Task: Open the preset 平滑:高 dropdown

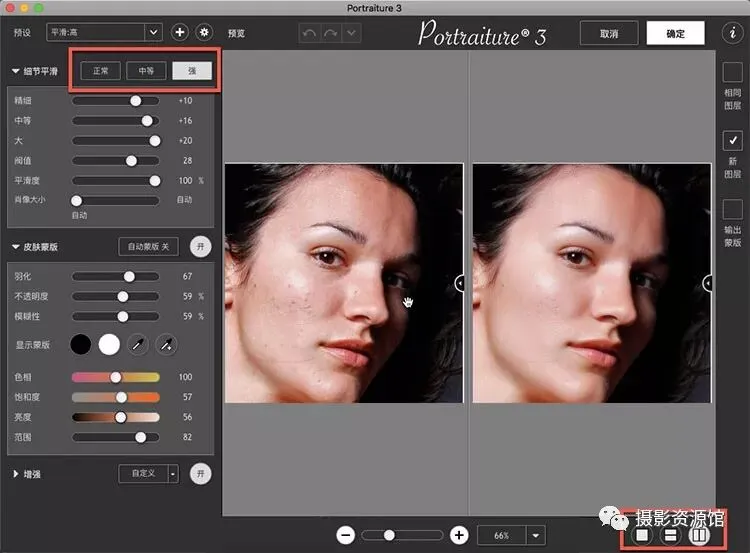Action: pos(104,33)
